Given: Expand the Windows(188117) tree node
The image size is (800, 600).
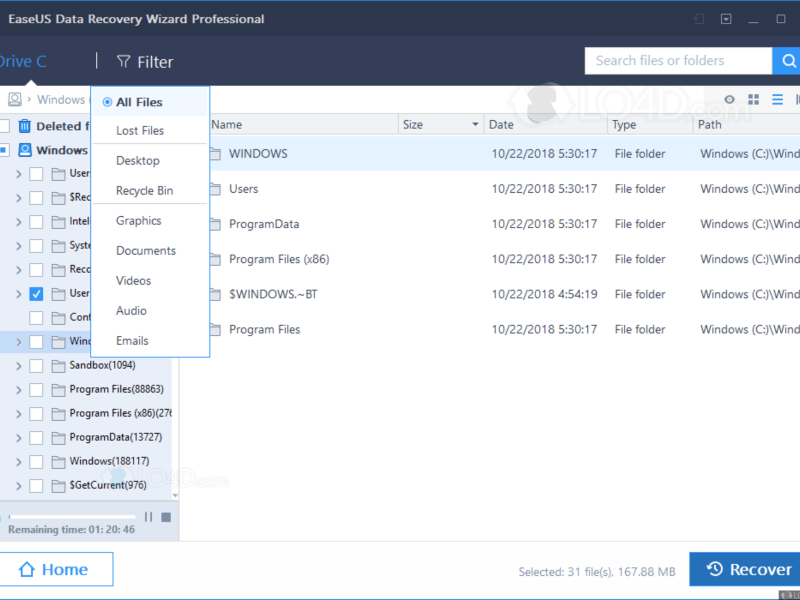Looking at the screenshot, I should pyautogui.click(x=19, y=462).
